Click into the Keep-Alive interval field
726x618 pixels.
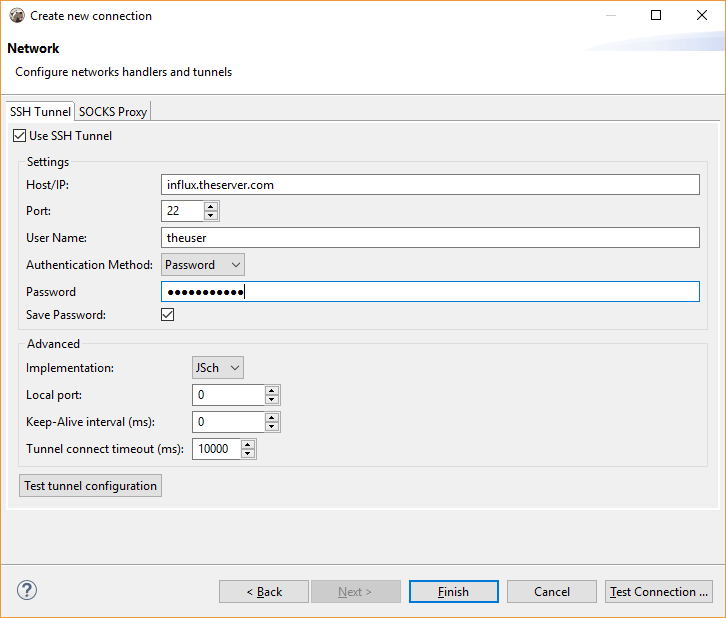[x=228, y=422]
